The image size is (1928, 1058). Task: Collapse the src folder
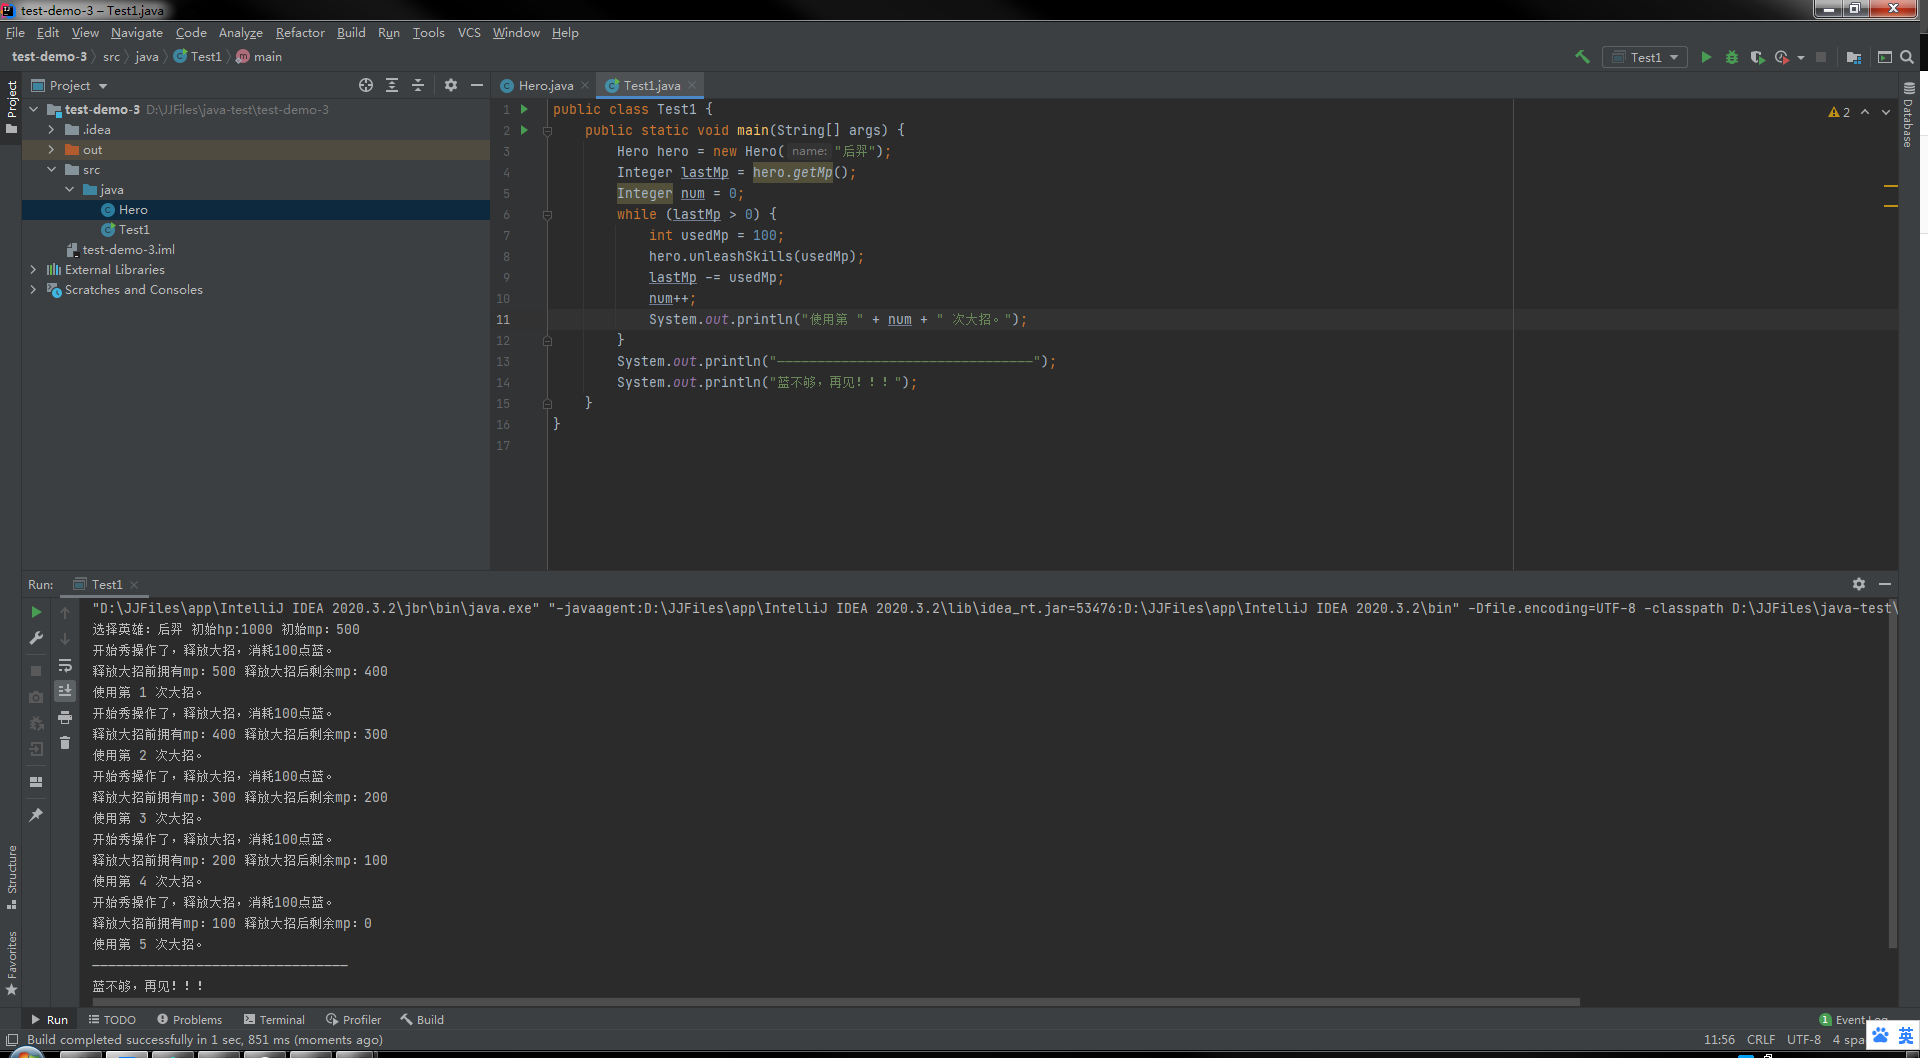51,170
